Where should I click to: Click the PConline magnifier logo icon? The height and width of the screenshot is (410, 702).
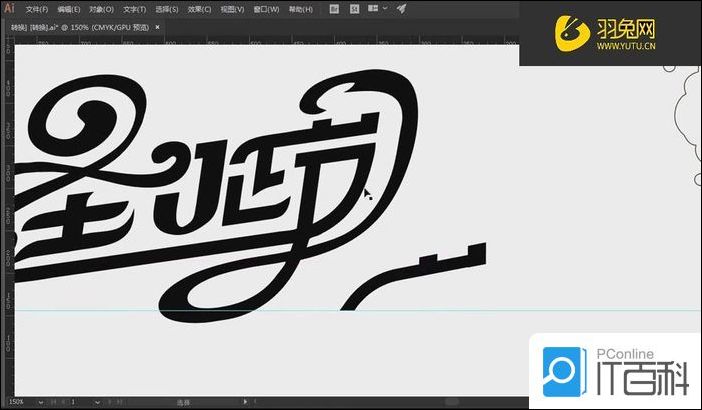[565, 370]
